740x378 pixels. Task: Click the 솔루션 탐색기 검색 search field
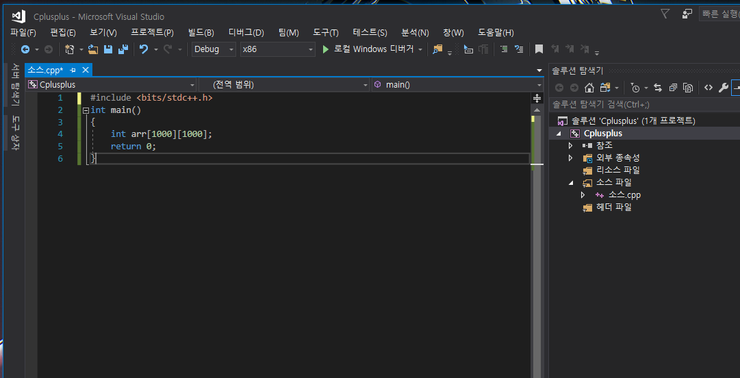tap(644, 105)
